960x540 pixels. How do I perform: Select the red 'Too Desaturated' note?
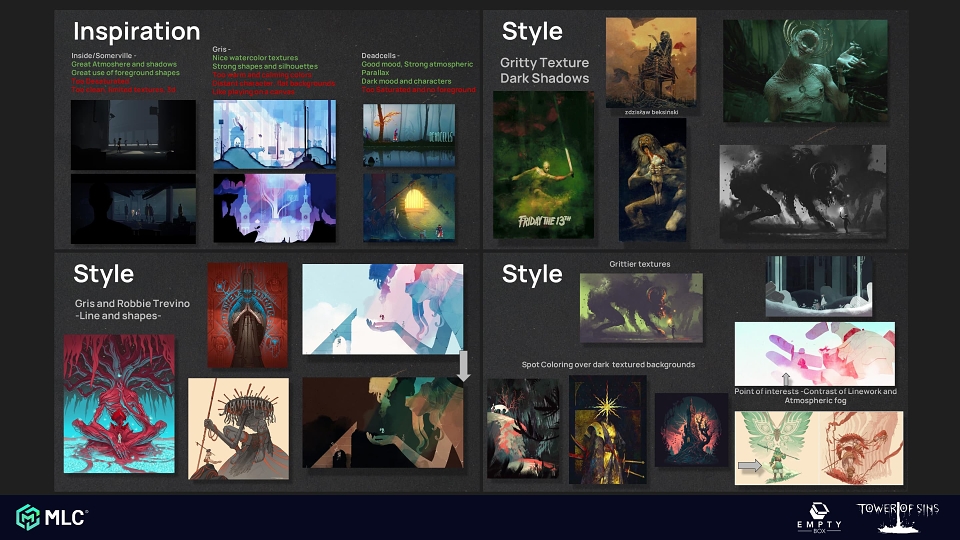pos(100,81)
